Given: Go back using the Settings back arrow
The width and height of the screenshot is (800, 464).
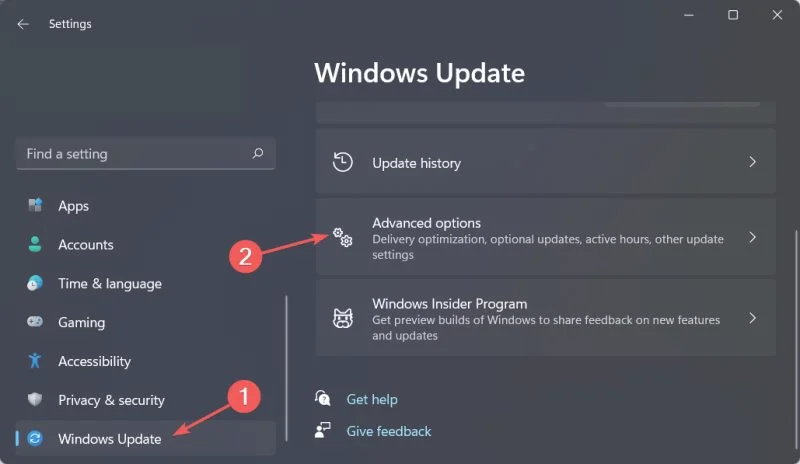Looking at the screenshot, I should click(x=23, y=24).
